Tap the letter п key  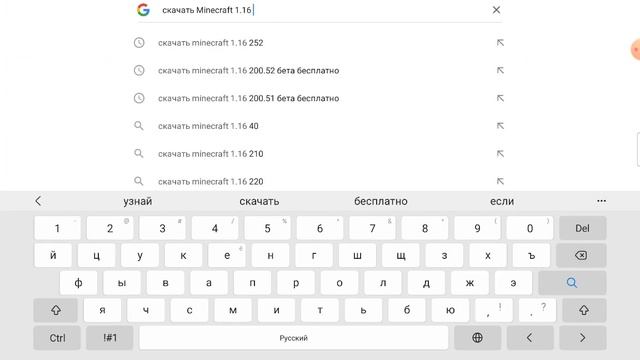pyautogui.click(x=252, y=283)
